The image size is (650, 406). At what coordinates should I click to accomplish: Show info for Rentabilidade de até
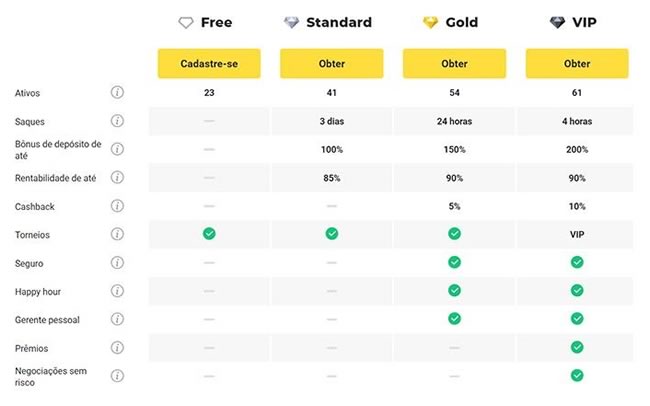[x=117, y=177]
